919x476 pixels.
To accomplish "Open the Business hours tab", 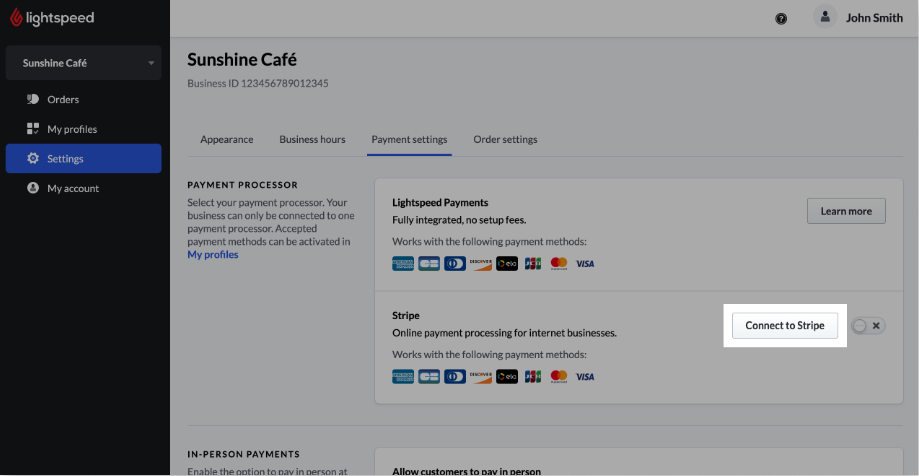I will [x=312, y=139].
